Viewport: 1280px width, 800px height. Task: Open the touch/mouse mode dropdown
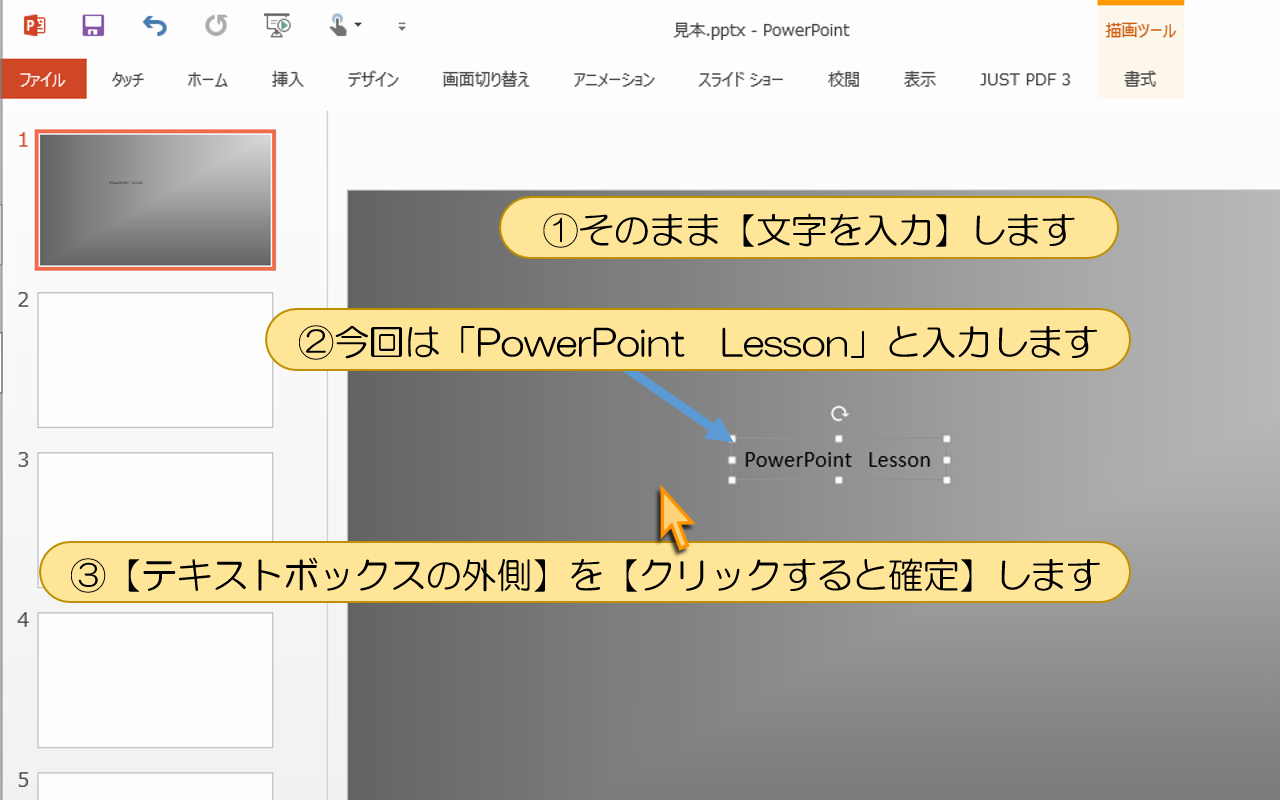pyautogui.click(x=345, y=25)
